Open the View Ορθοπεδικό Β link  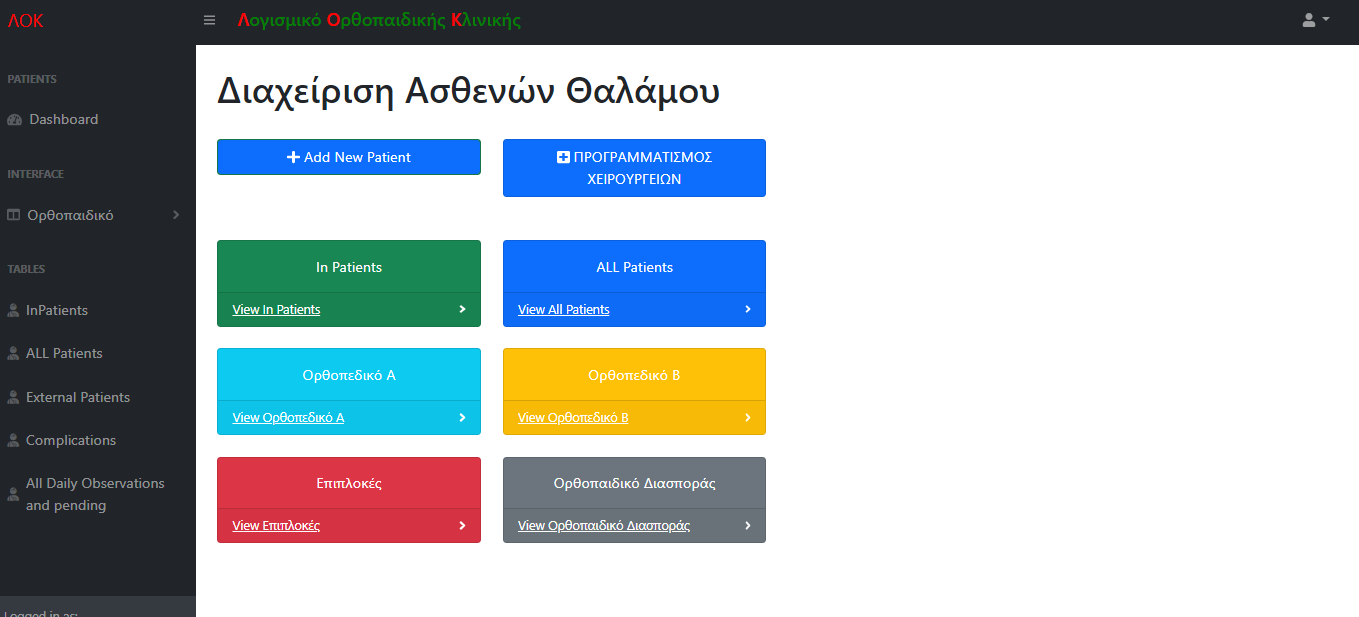click(x=573, y=418)
